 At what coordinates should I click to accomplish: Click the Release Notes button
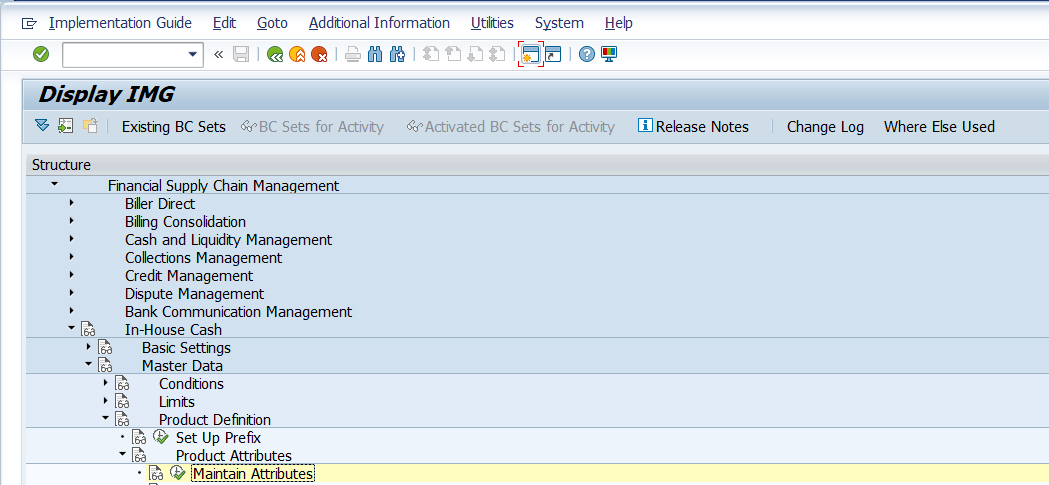click(x=694, y=127)
